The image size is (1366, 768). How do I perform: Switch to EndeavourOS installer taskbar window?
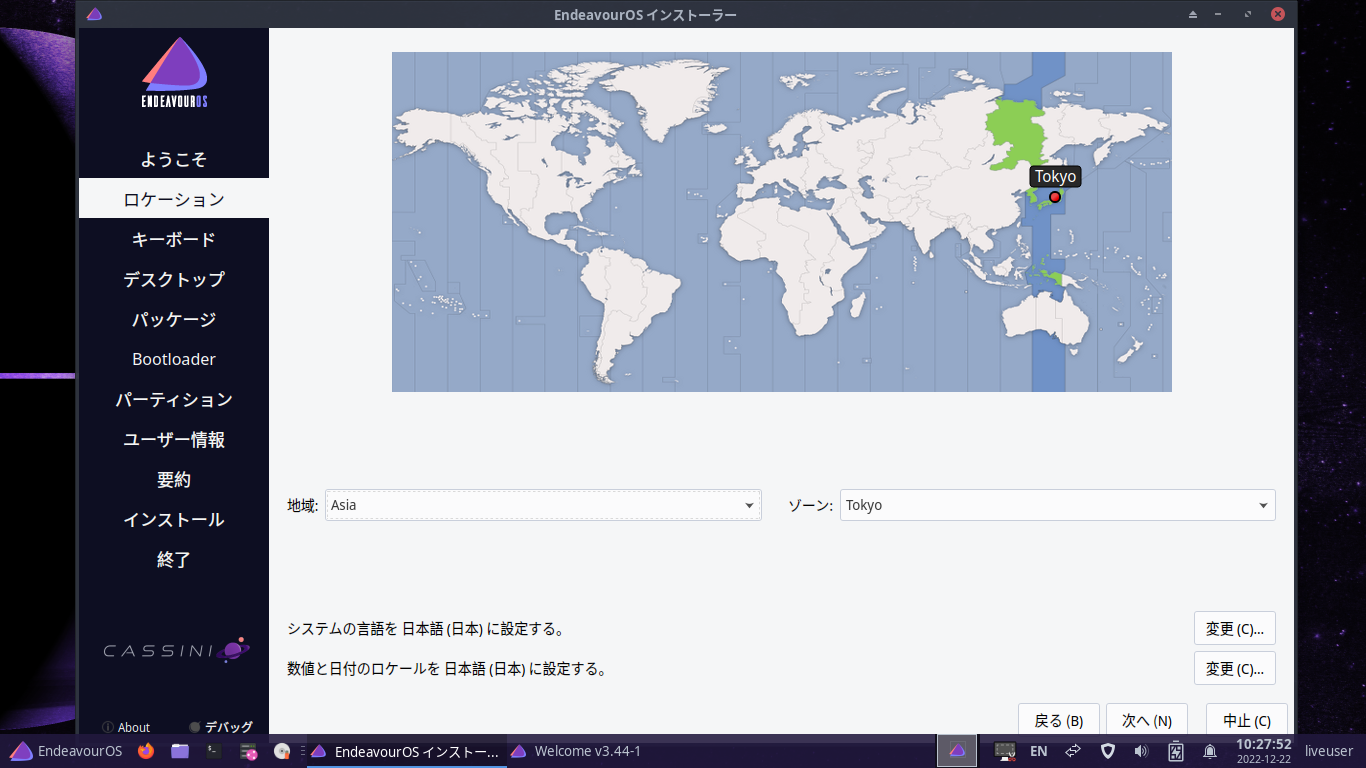[x=405, y=751]
